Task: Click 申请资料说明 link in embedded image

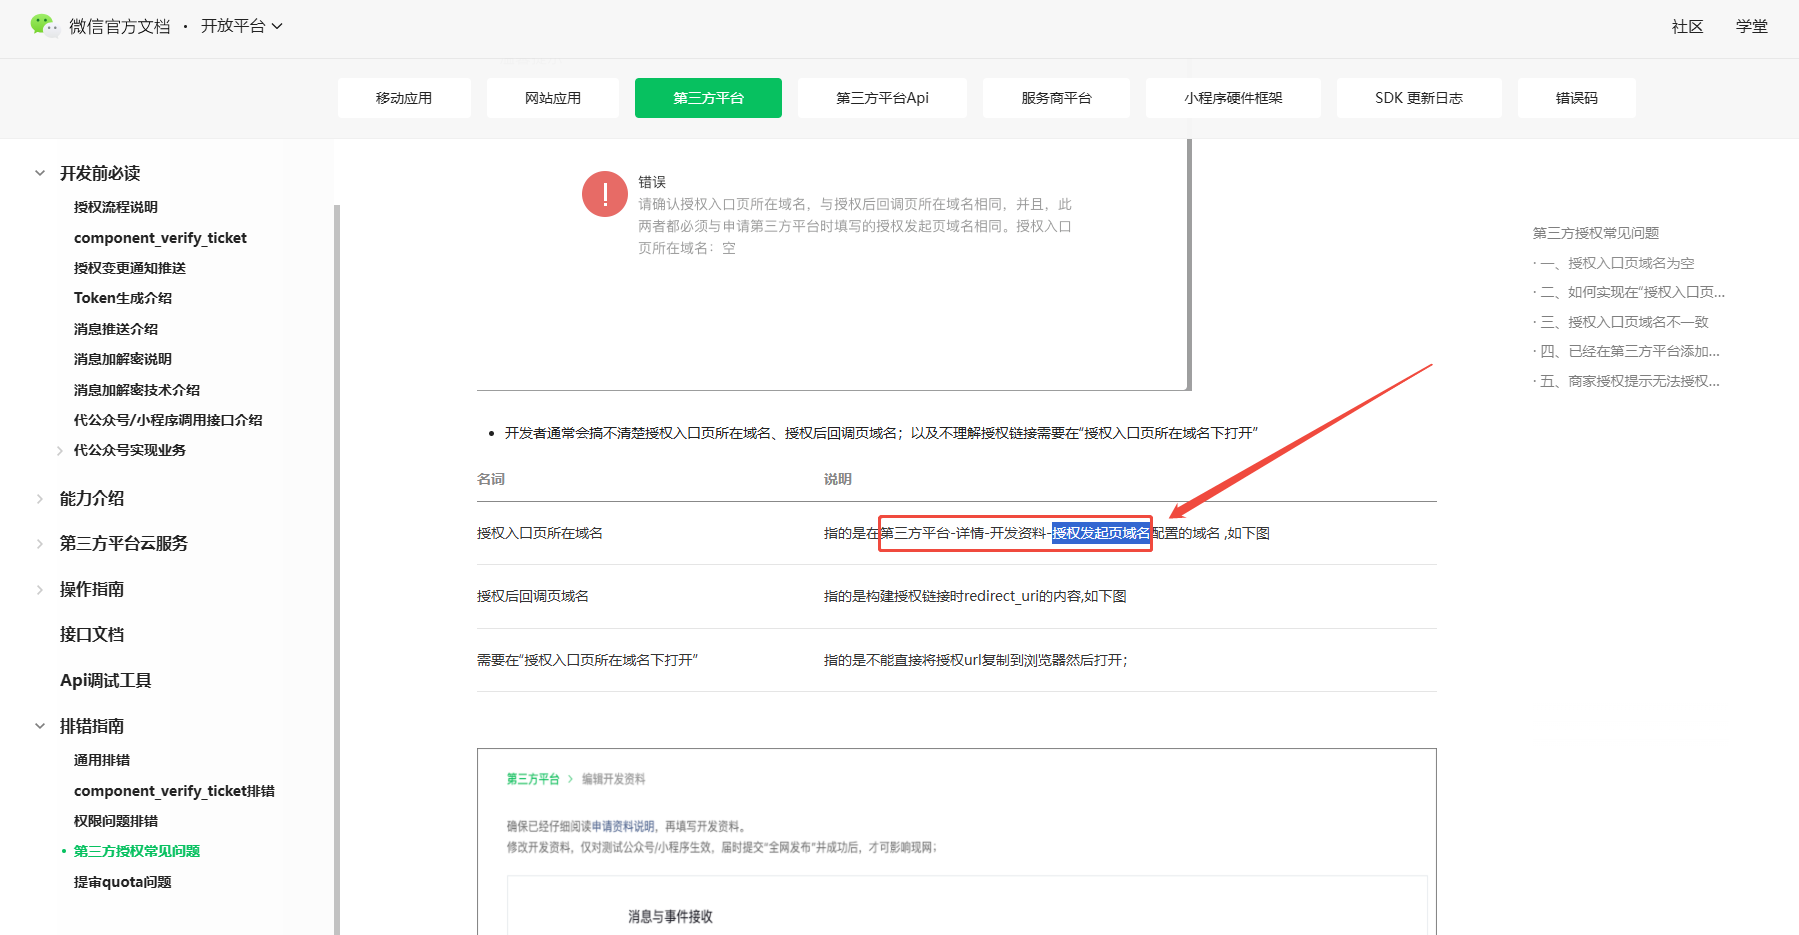Action: pyautogui.click(x=622, y=826)
